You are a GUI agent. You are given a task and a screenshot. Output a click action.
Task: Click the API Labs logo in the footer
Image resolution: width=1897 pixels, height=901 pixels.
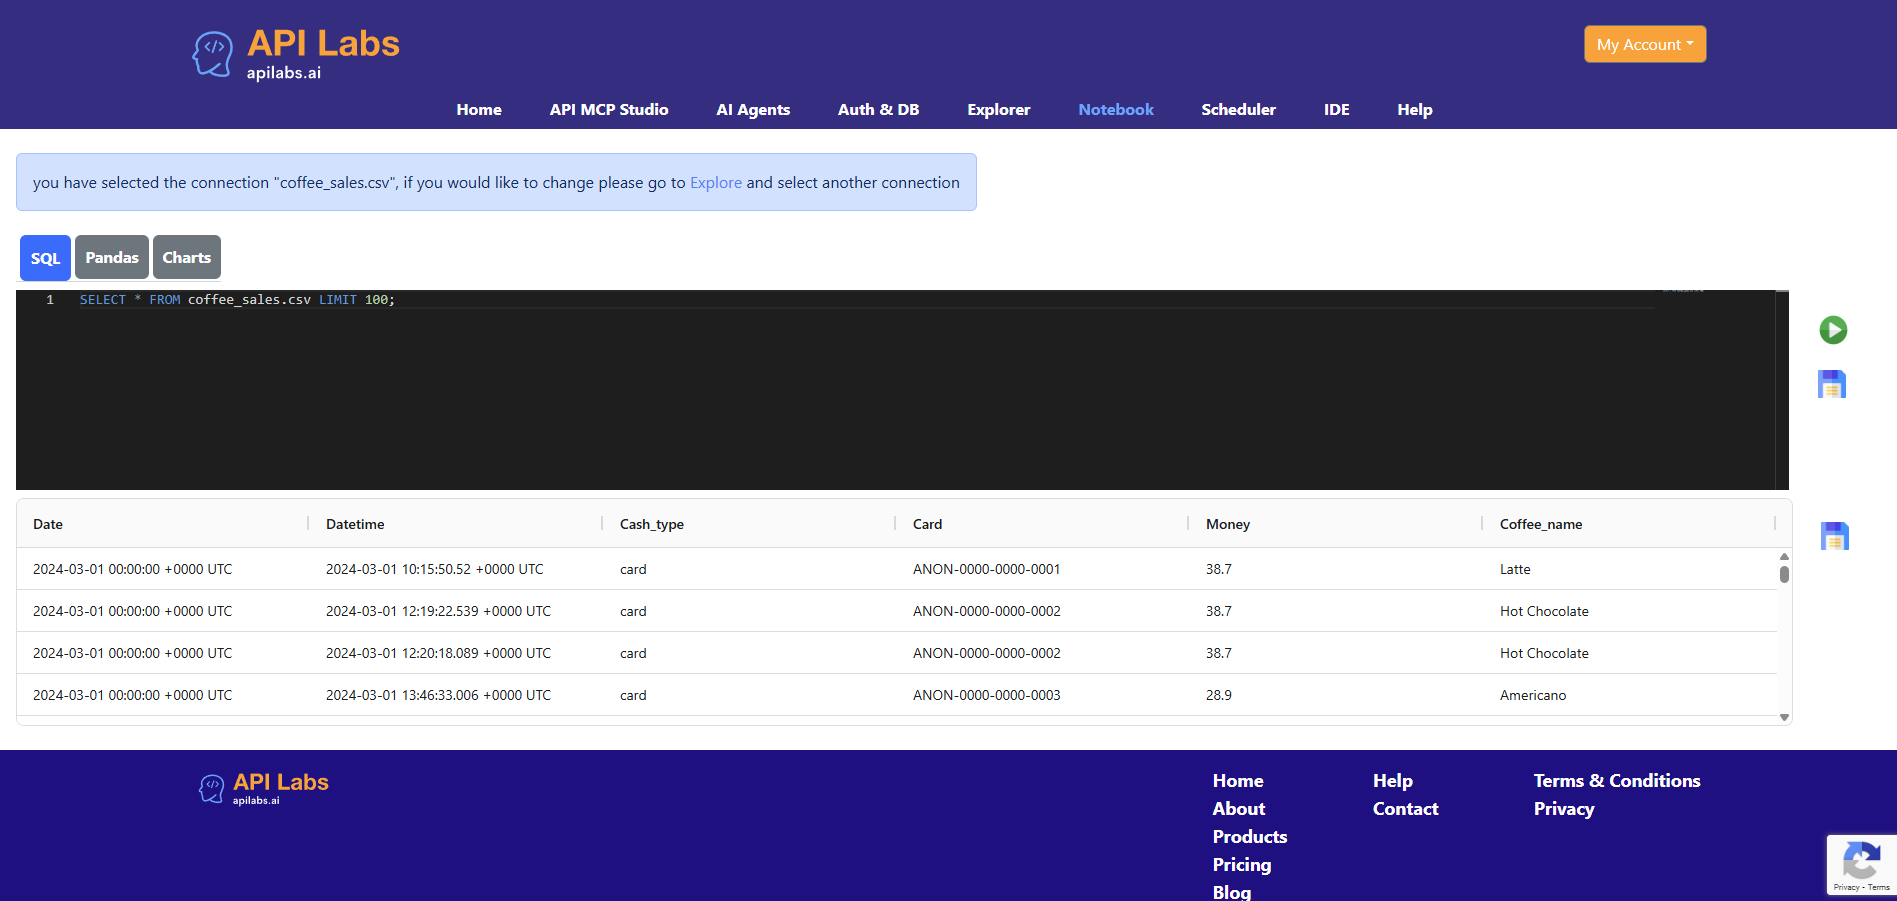coord(264,788)
